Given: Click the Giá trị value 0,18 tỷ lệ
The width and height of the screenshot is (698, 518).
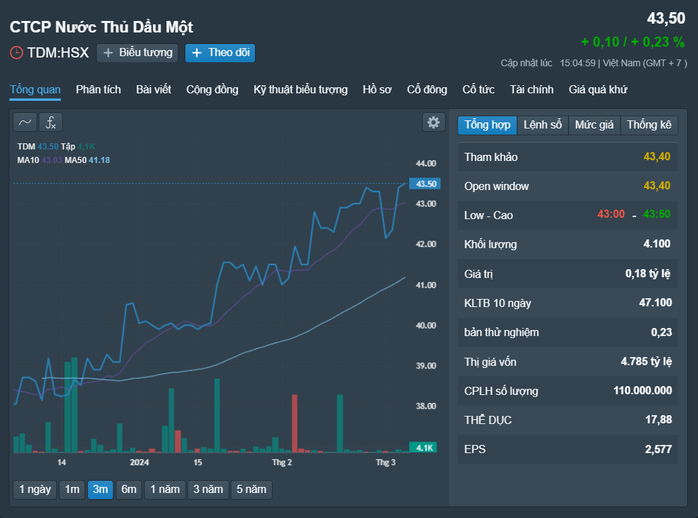Looking at the screenshot, I should pyautogui.click(x=648, y=274).
